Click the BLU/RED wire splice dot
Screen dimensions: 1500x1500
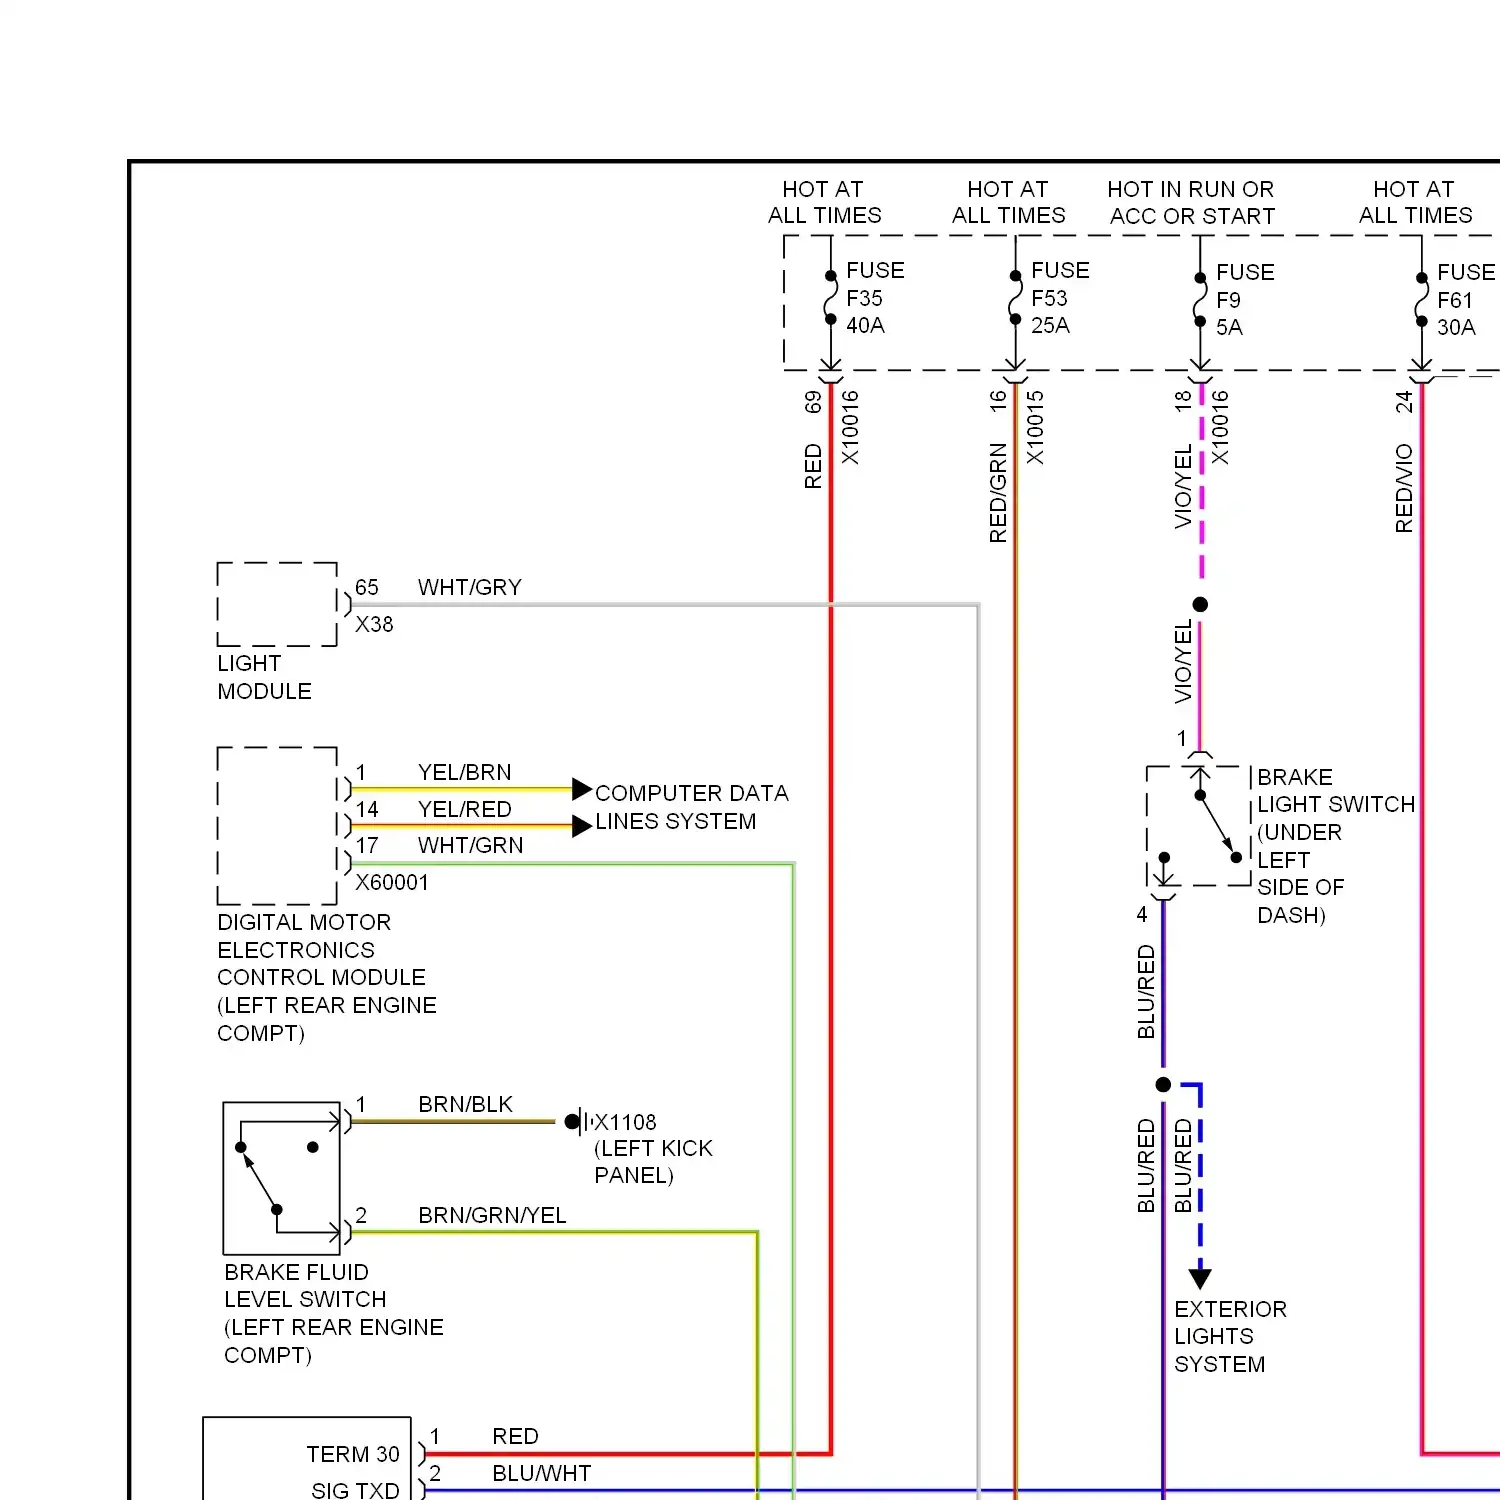[1163, 1084]
